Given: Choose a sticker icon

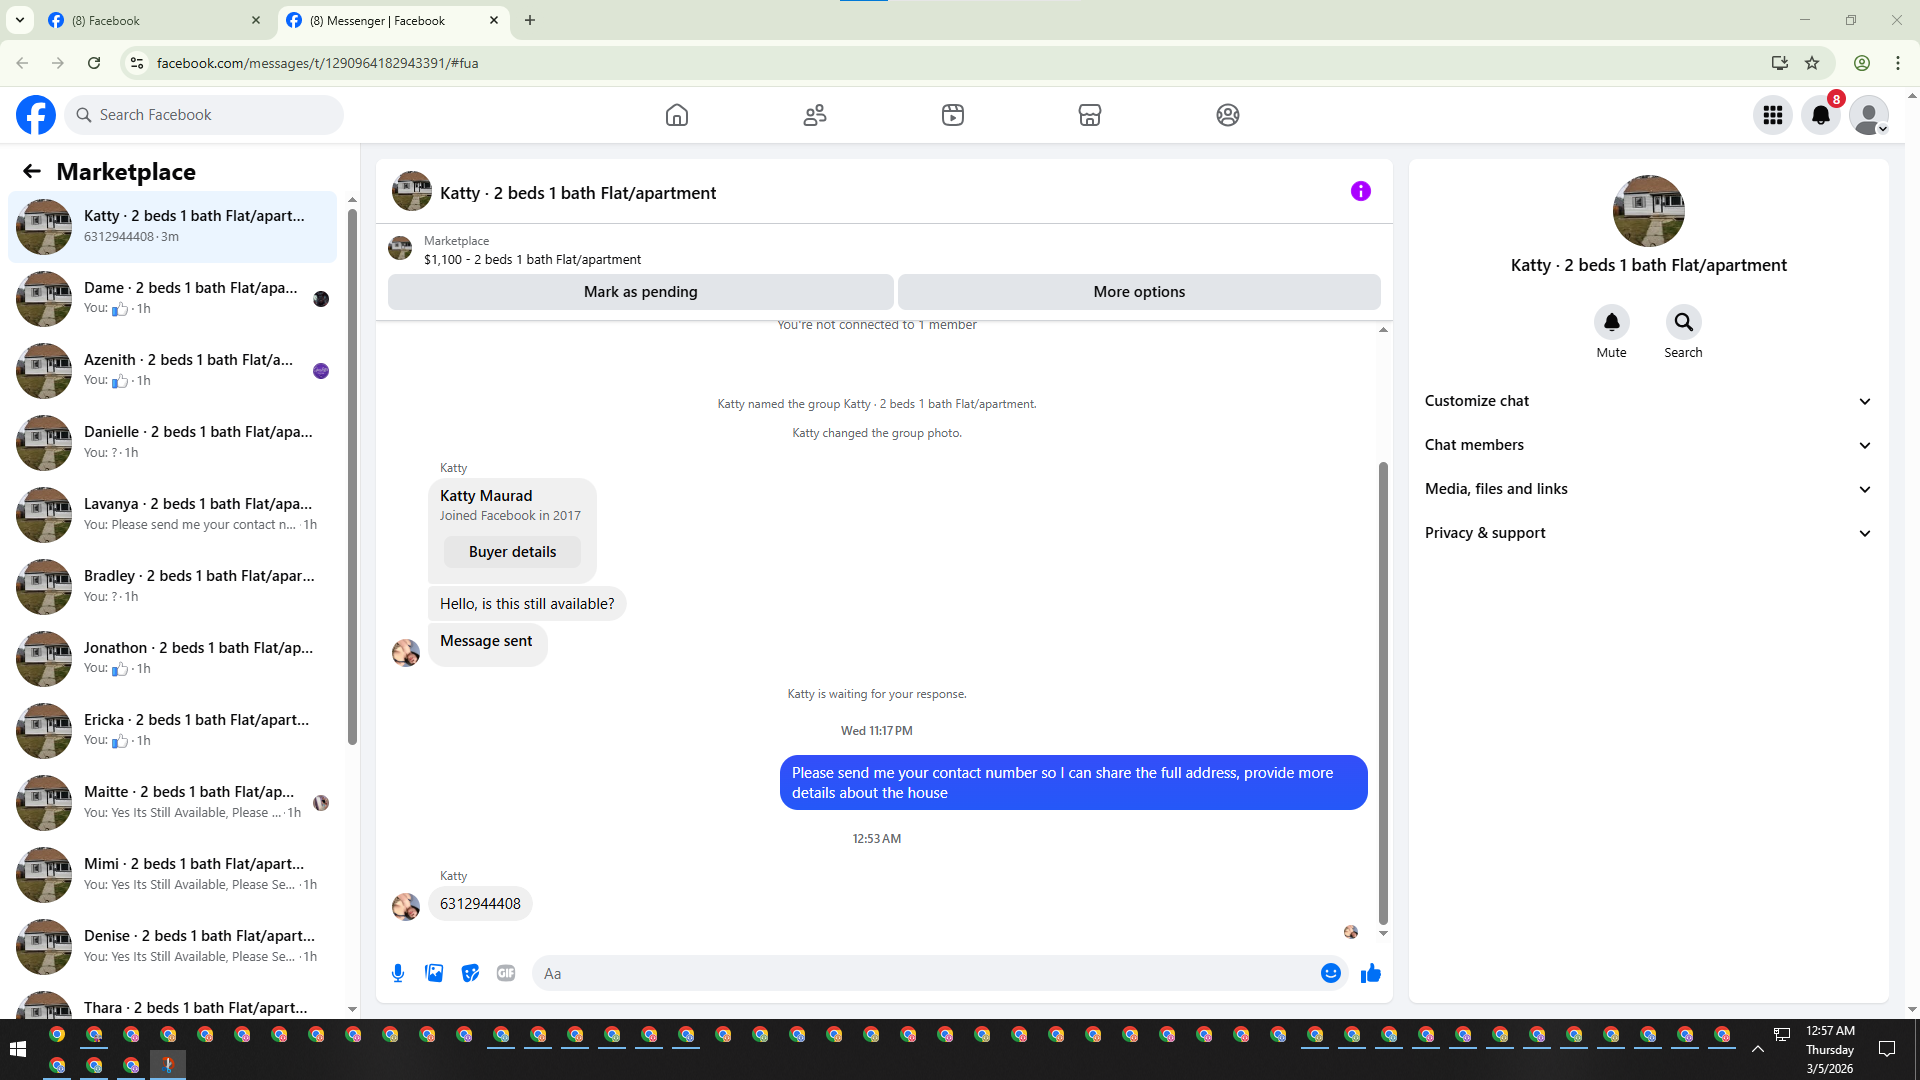Looking at the screenshot, I should pos(470,973).
